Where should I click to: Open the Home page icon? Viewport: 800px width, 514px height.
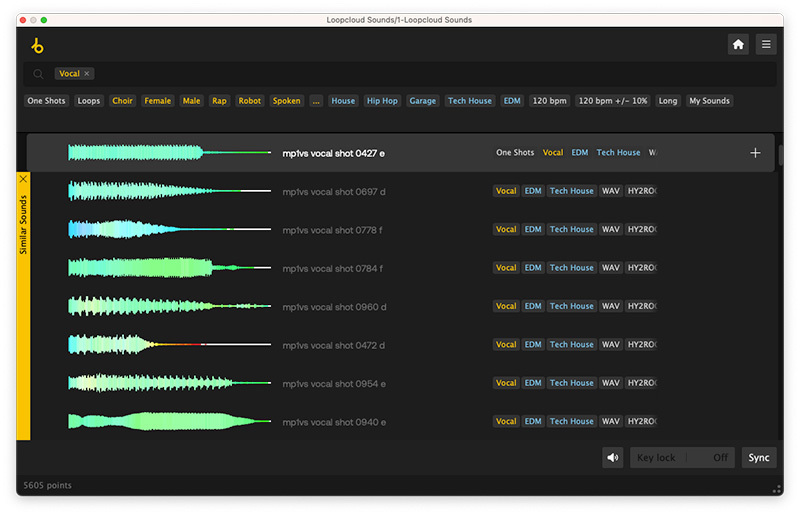[x=738, y=44]
